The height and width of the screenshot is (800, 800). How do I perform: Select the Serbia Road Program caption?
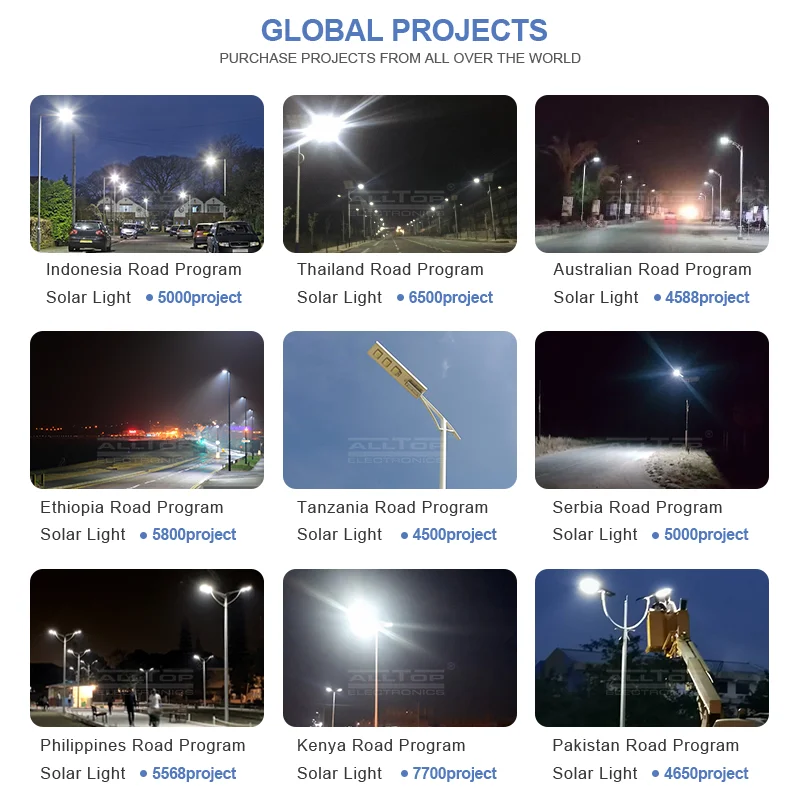pyautogui.click(x=637, y=508)
